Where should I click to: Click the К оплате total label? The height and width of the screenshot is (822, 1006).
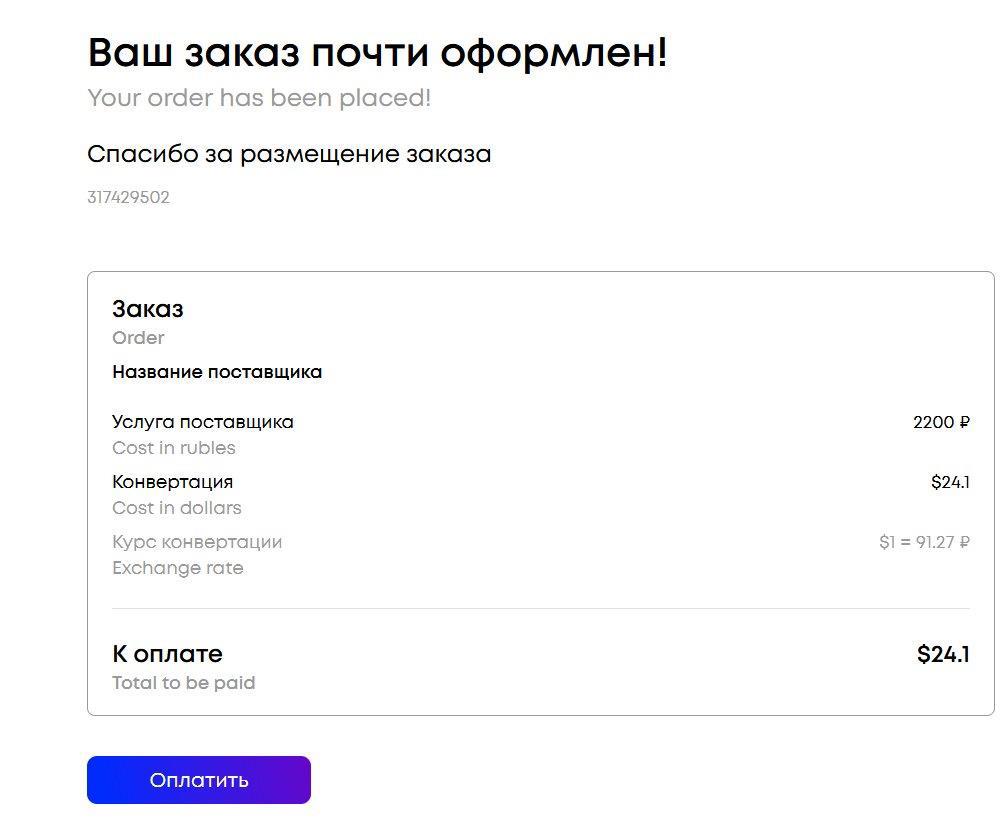167,654
